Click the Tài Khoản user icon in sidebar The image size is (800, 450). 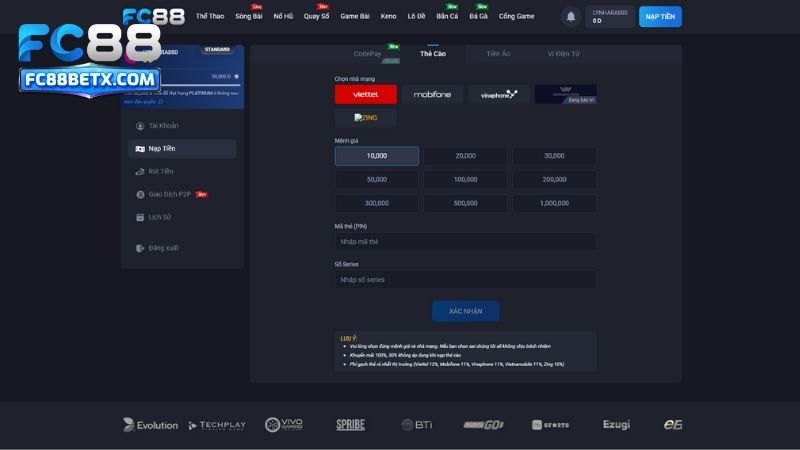(x=140, y=126)
